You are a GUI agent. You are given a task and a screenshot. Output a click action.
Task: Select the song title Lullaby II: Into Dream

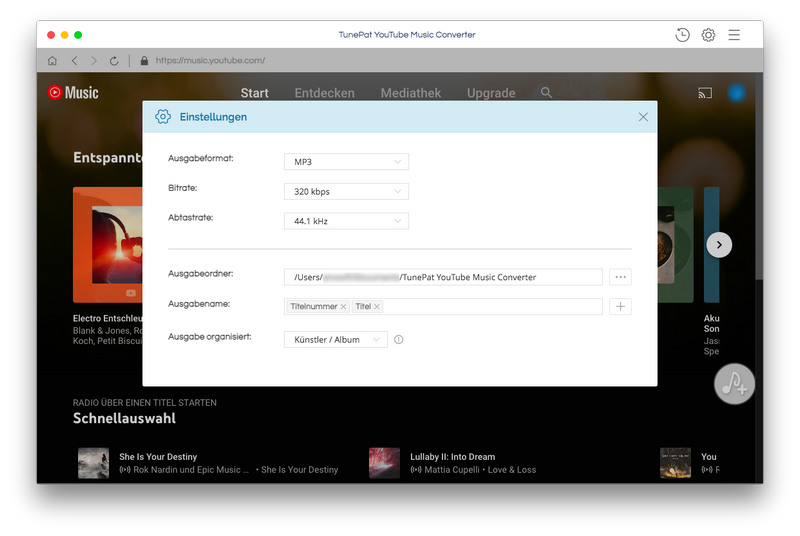coord(453,457)
